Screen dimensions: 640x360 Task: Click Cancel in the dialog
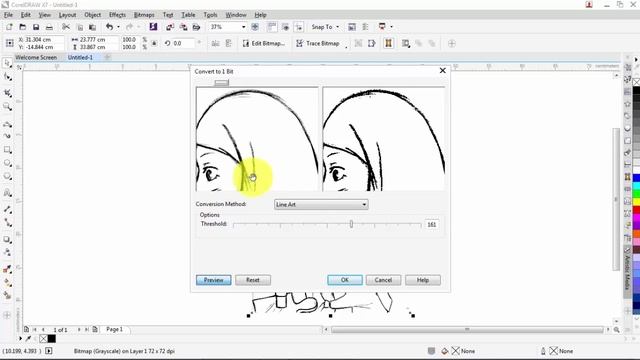(383, 280)
